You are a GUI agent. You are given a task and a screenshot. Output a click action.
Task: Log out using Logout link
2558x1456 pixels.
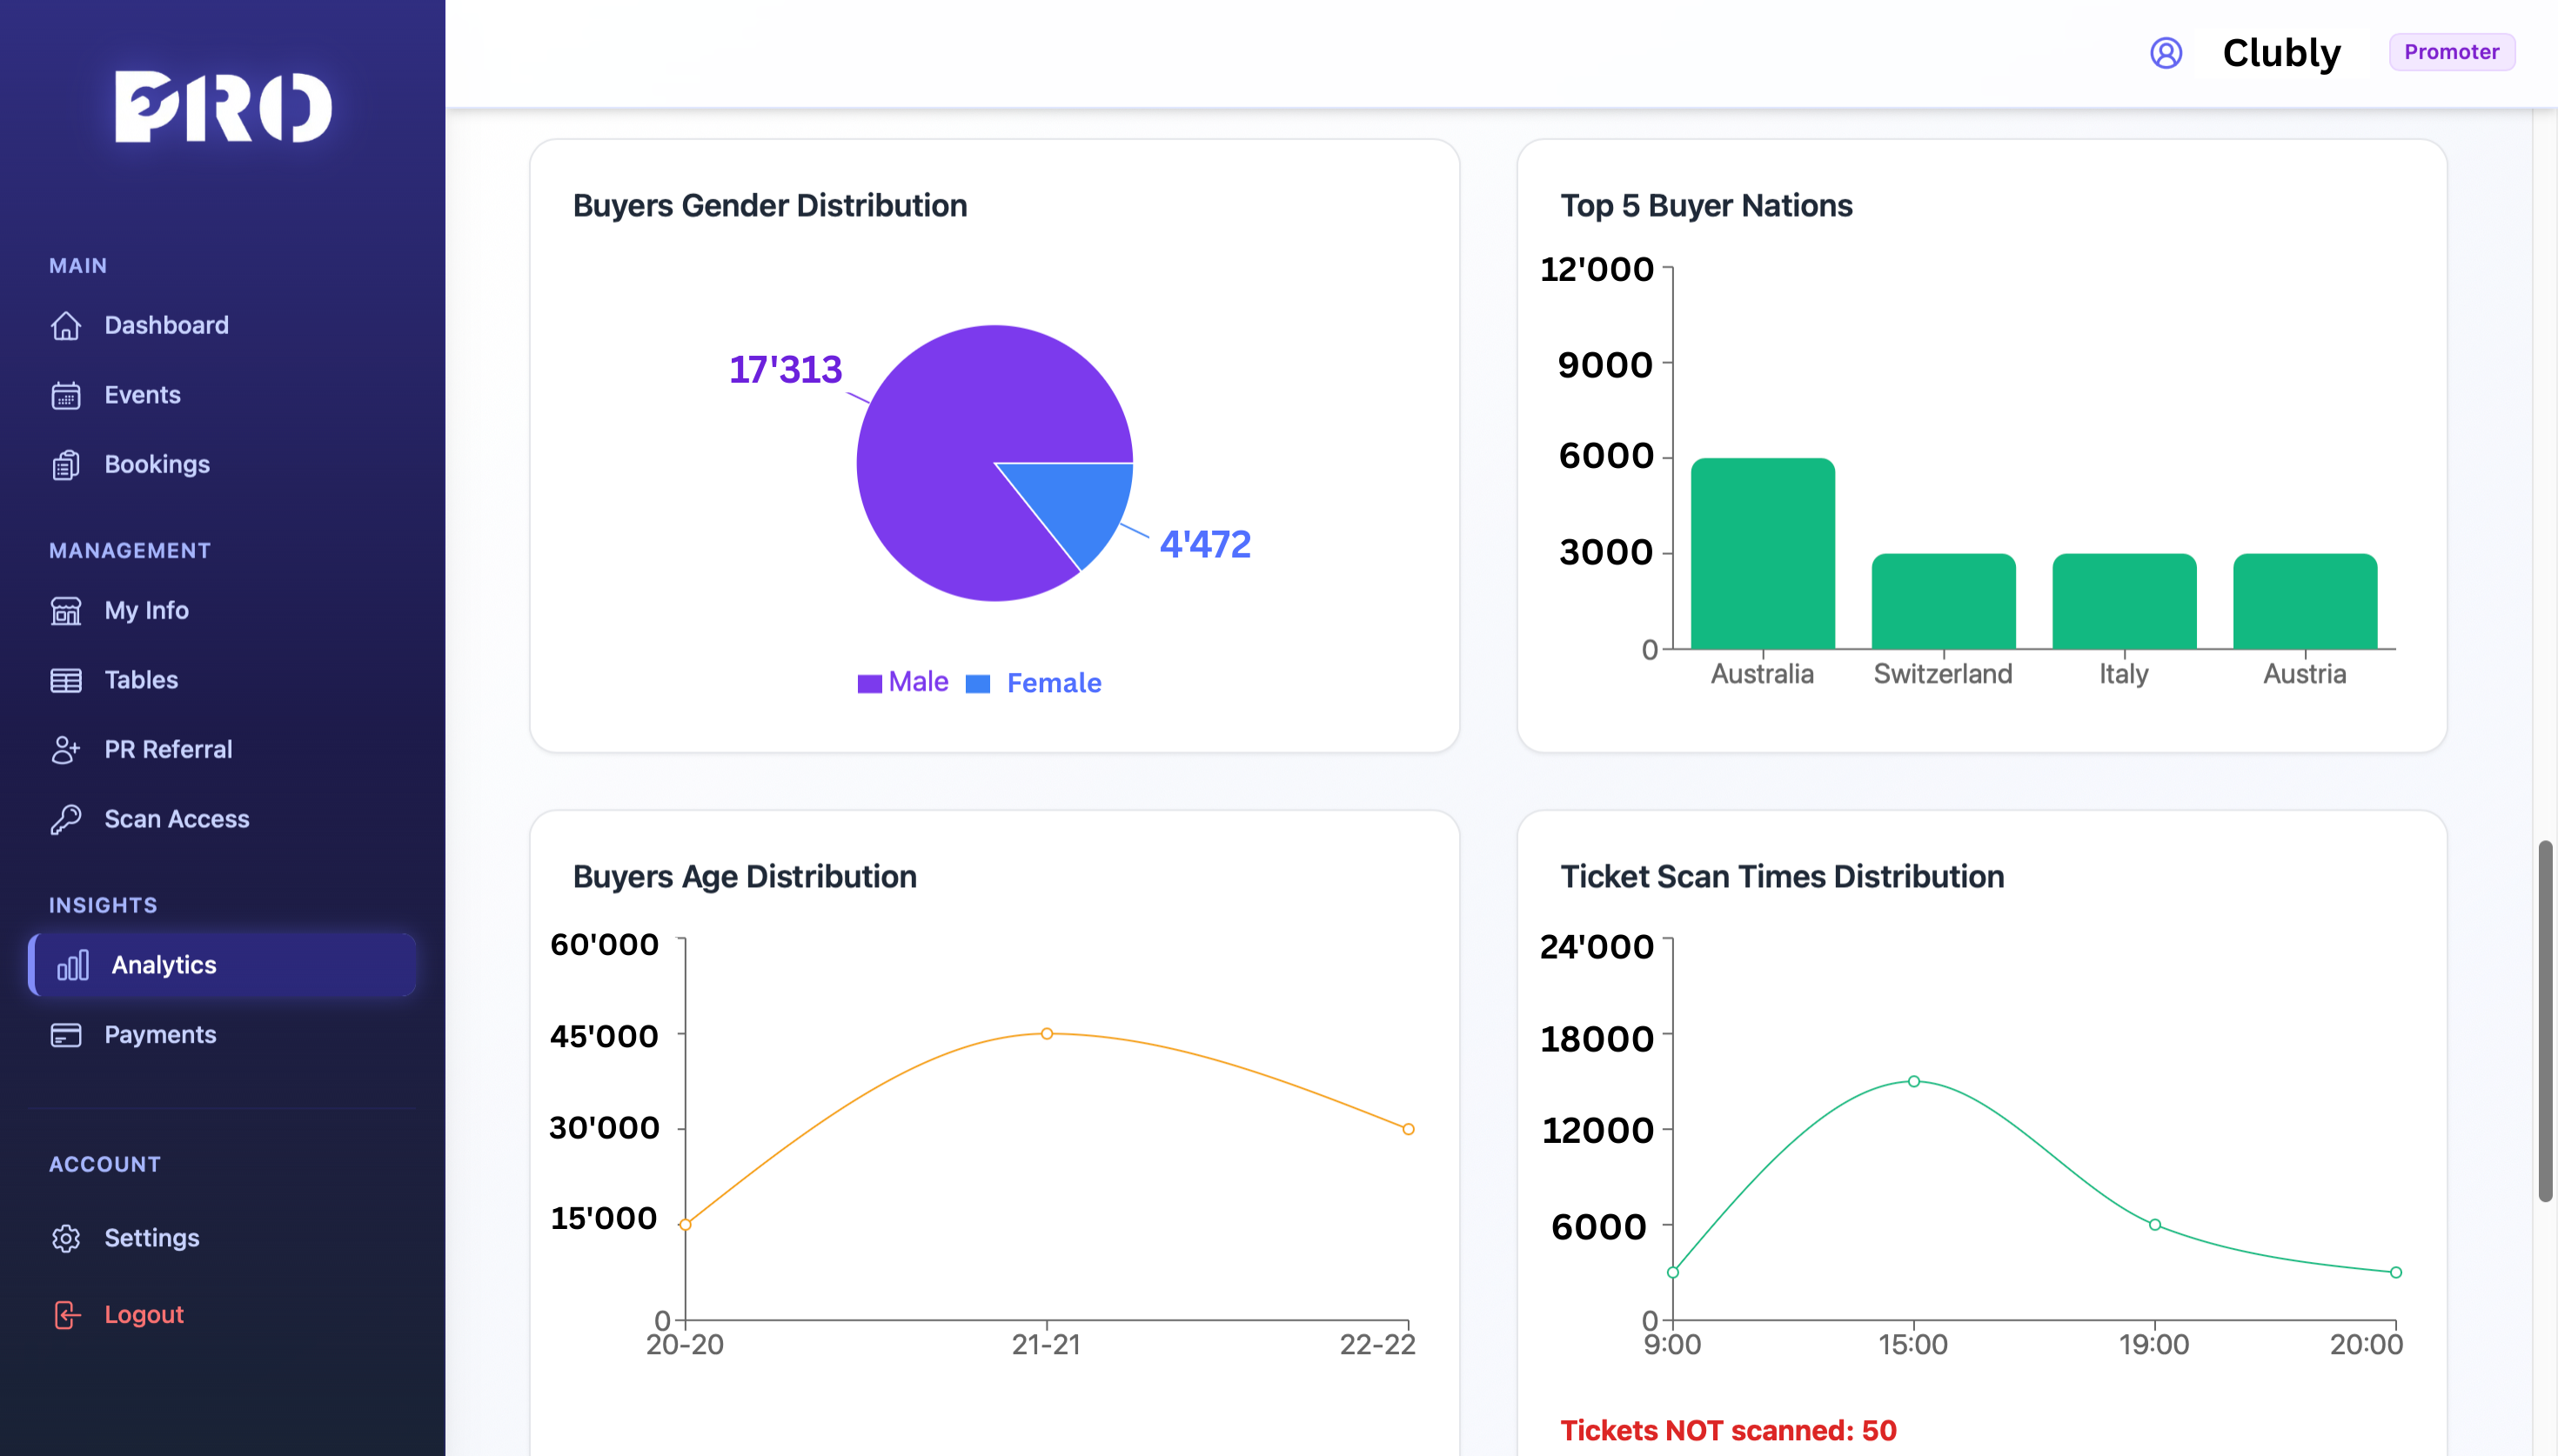(x=143, y=1314)
